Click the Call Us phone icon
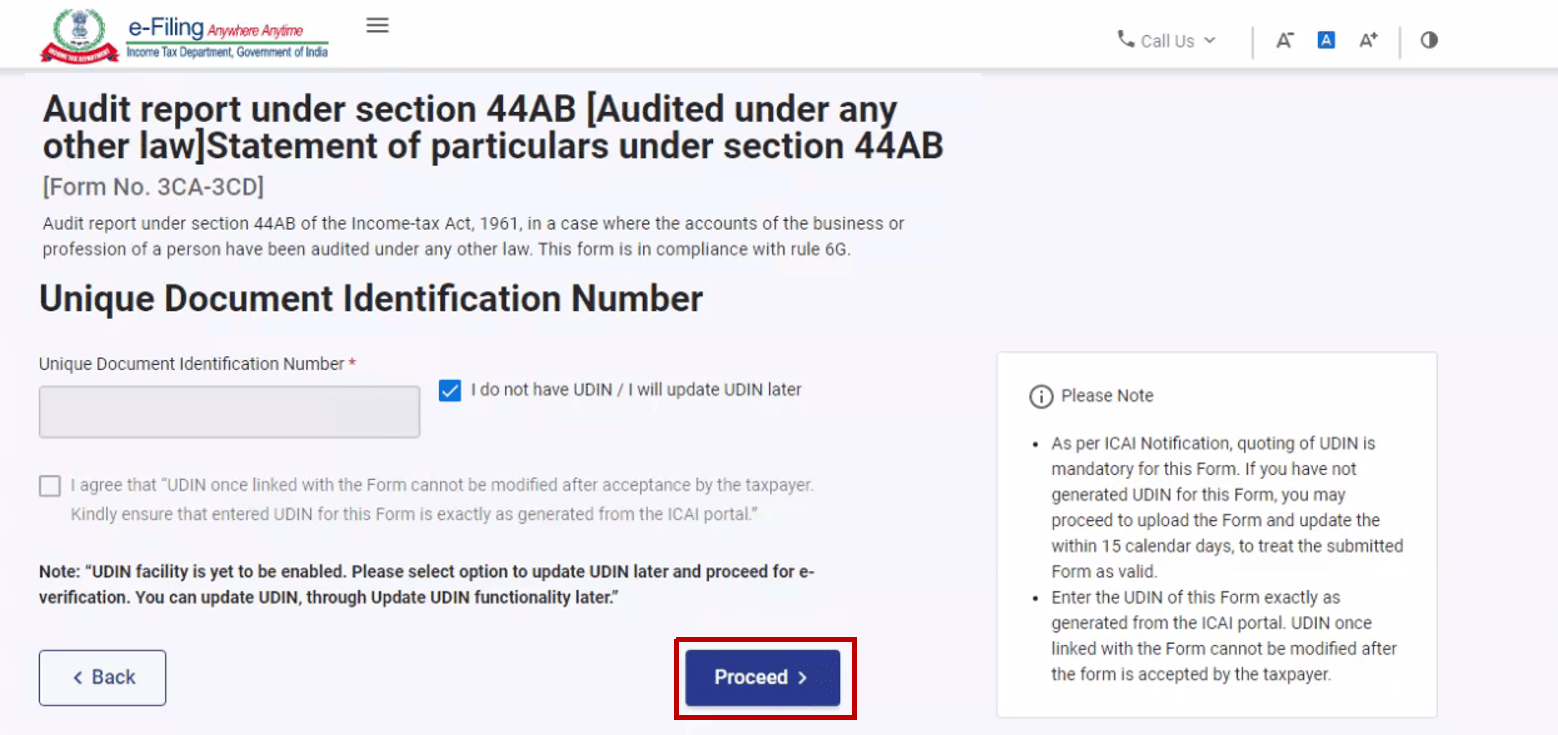This screenshot has height=735, width=1558. pyautogui.click(x=1128, y=41)
